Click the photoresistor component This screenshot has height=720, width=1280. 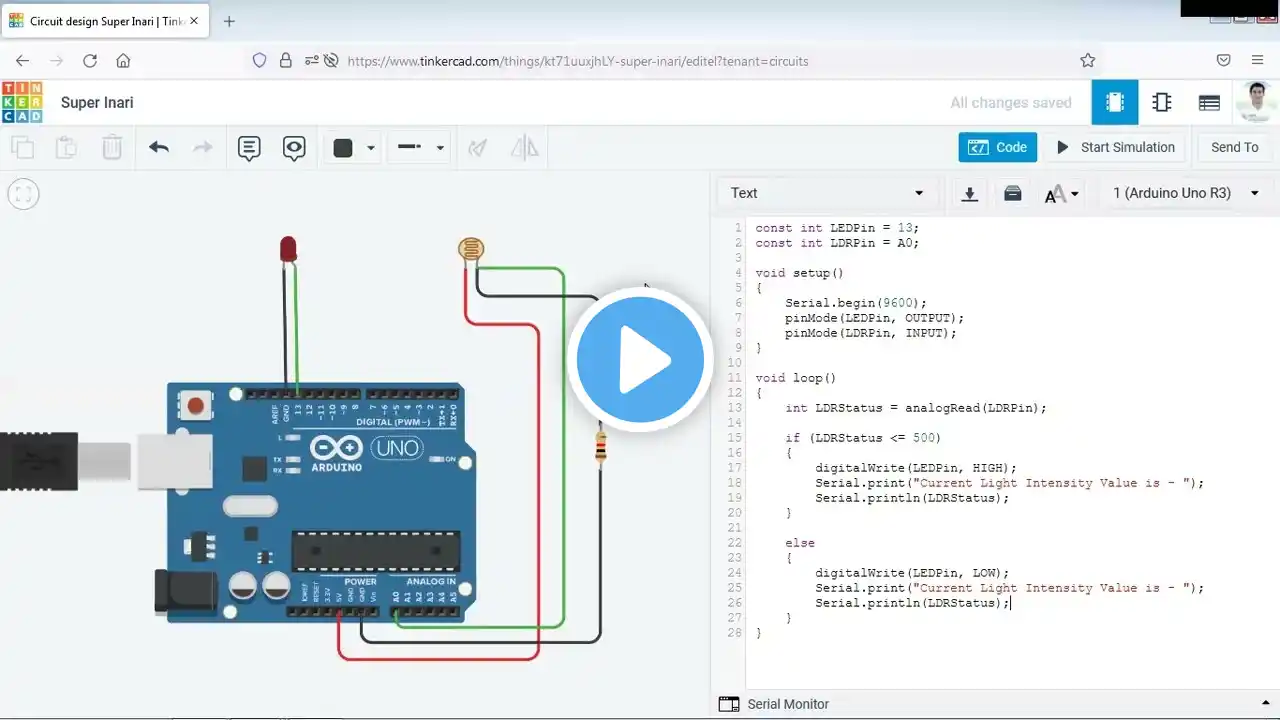click(470, 250)
